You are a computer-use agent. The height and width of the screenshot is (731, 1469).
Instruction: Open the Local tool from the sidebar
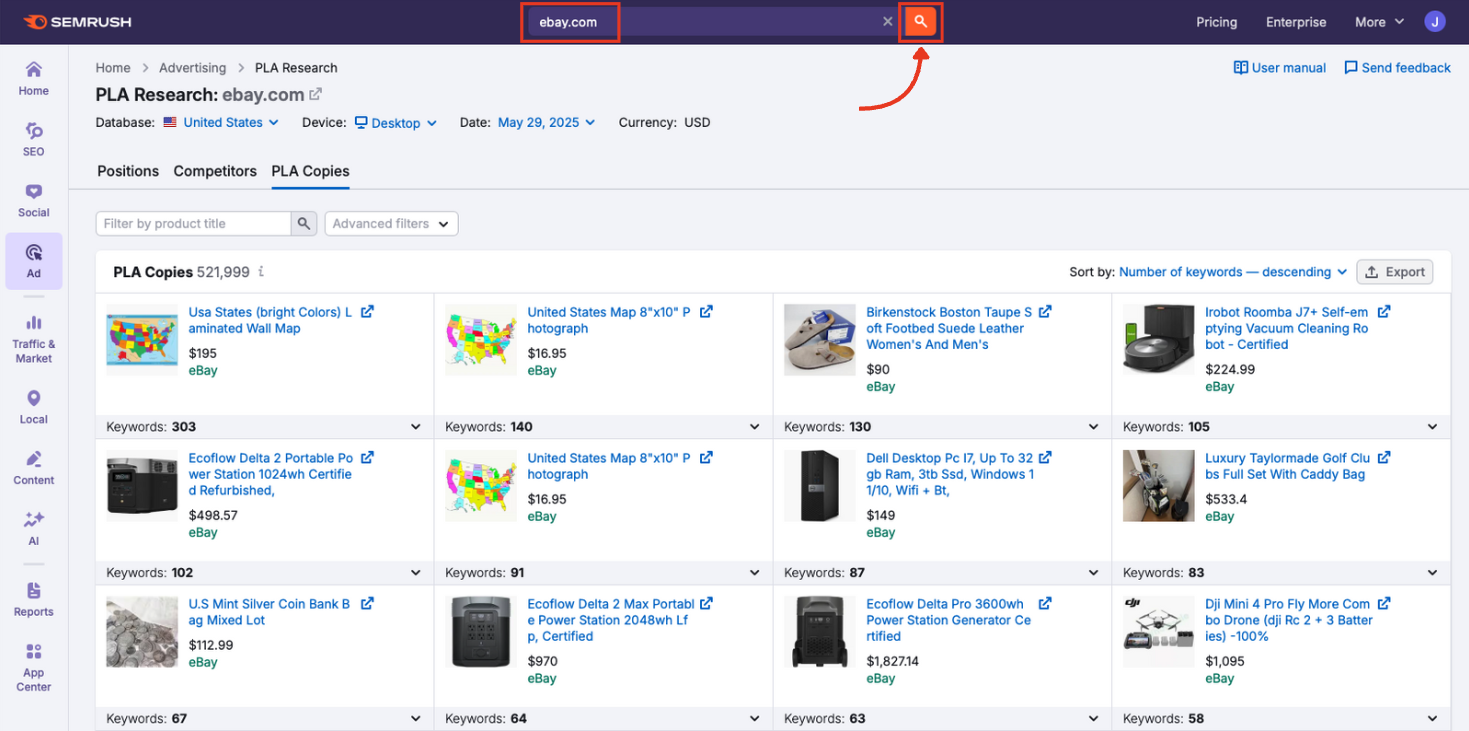point(33,405)
